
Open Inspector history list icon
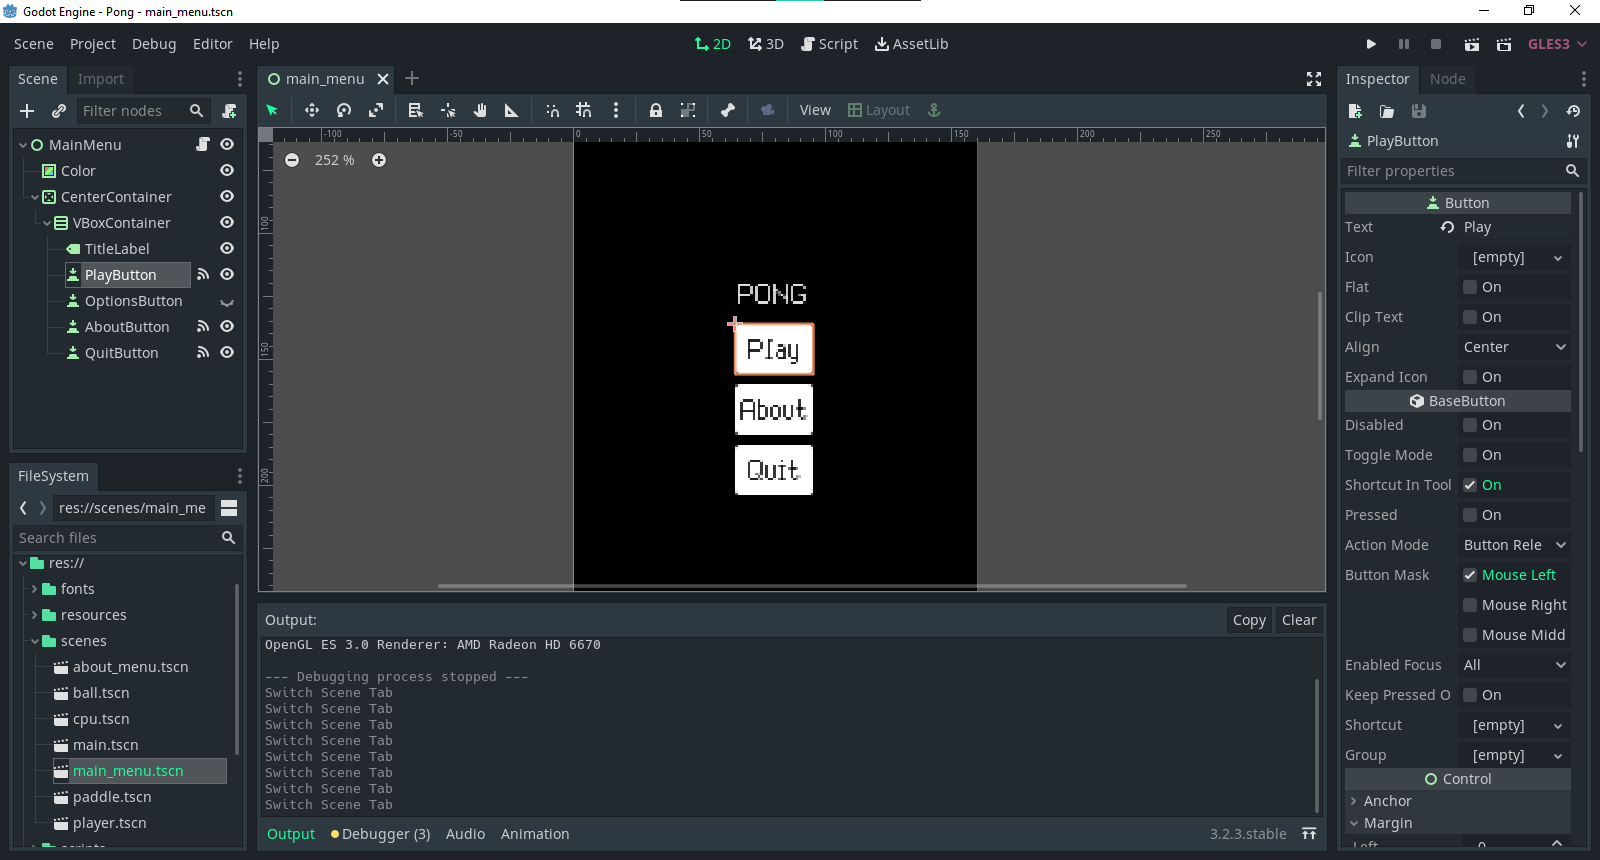click(x=1573, y=111)
